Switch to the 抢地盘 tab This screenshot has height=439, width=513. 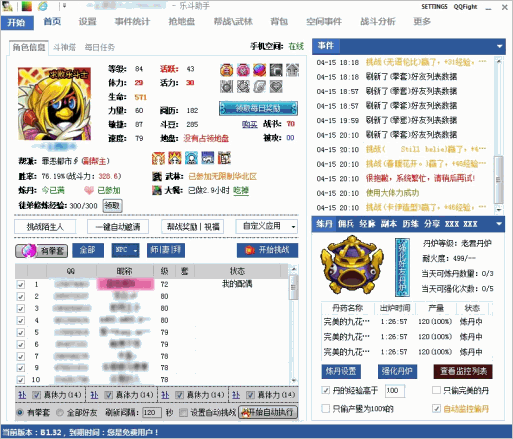[182, 22]
